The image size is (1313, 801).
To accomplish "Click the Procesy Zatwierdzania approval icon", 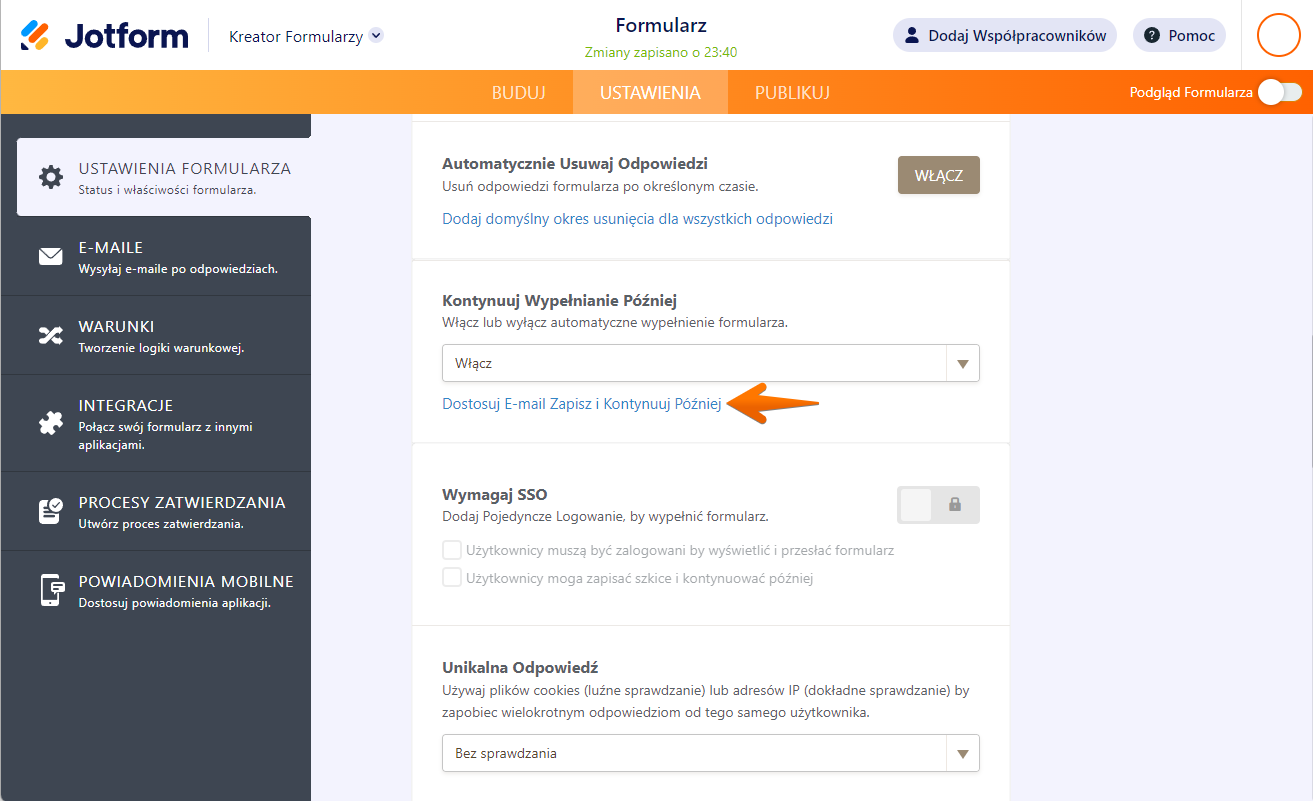I will (50, 511).
